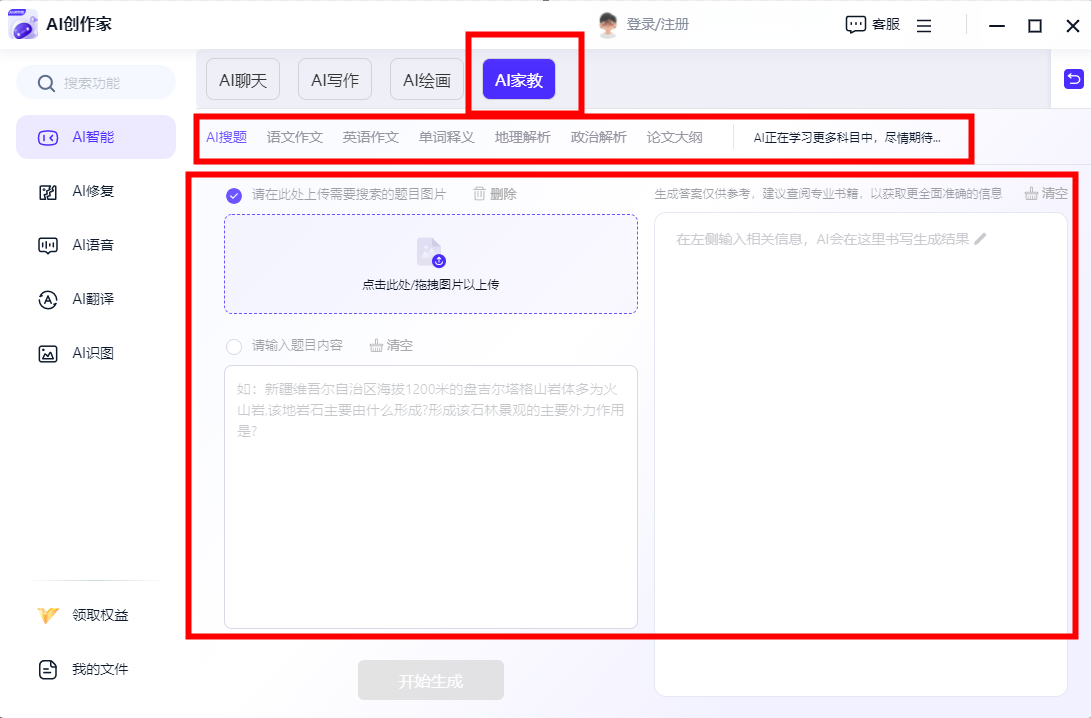Viewport: 1091px width, 718px height.
Task: Select the 请输入题目内容 radio option
Action: tap(234, 346)
